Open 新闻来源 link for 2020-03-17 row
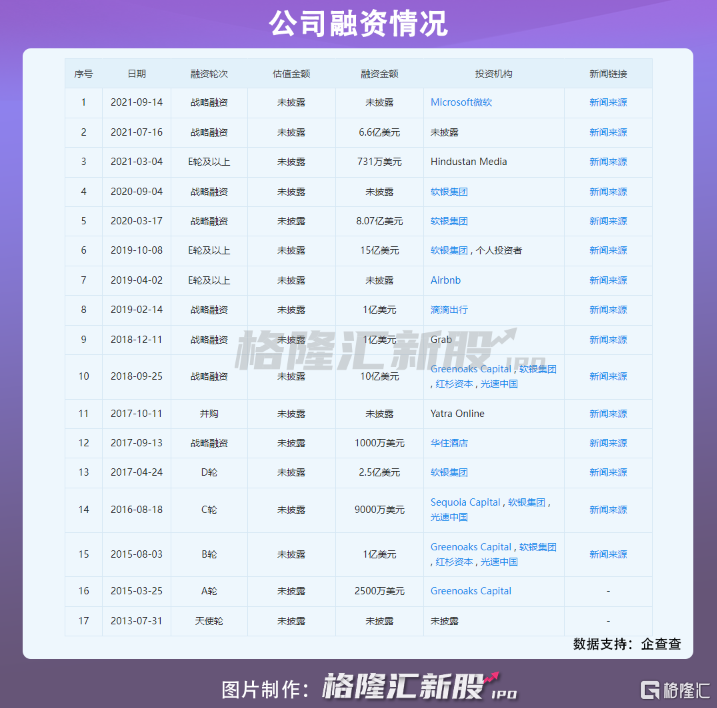This screenshot has width=717, height=708. 608,221
